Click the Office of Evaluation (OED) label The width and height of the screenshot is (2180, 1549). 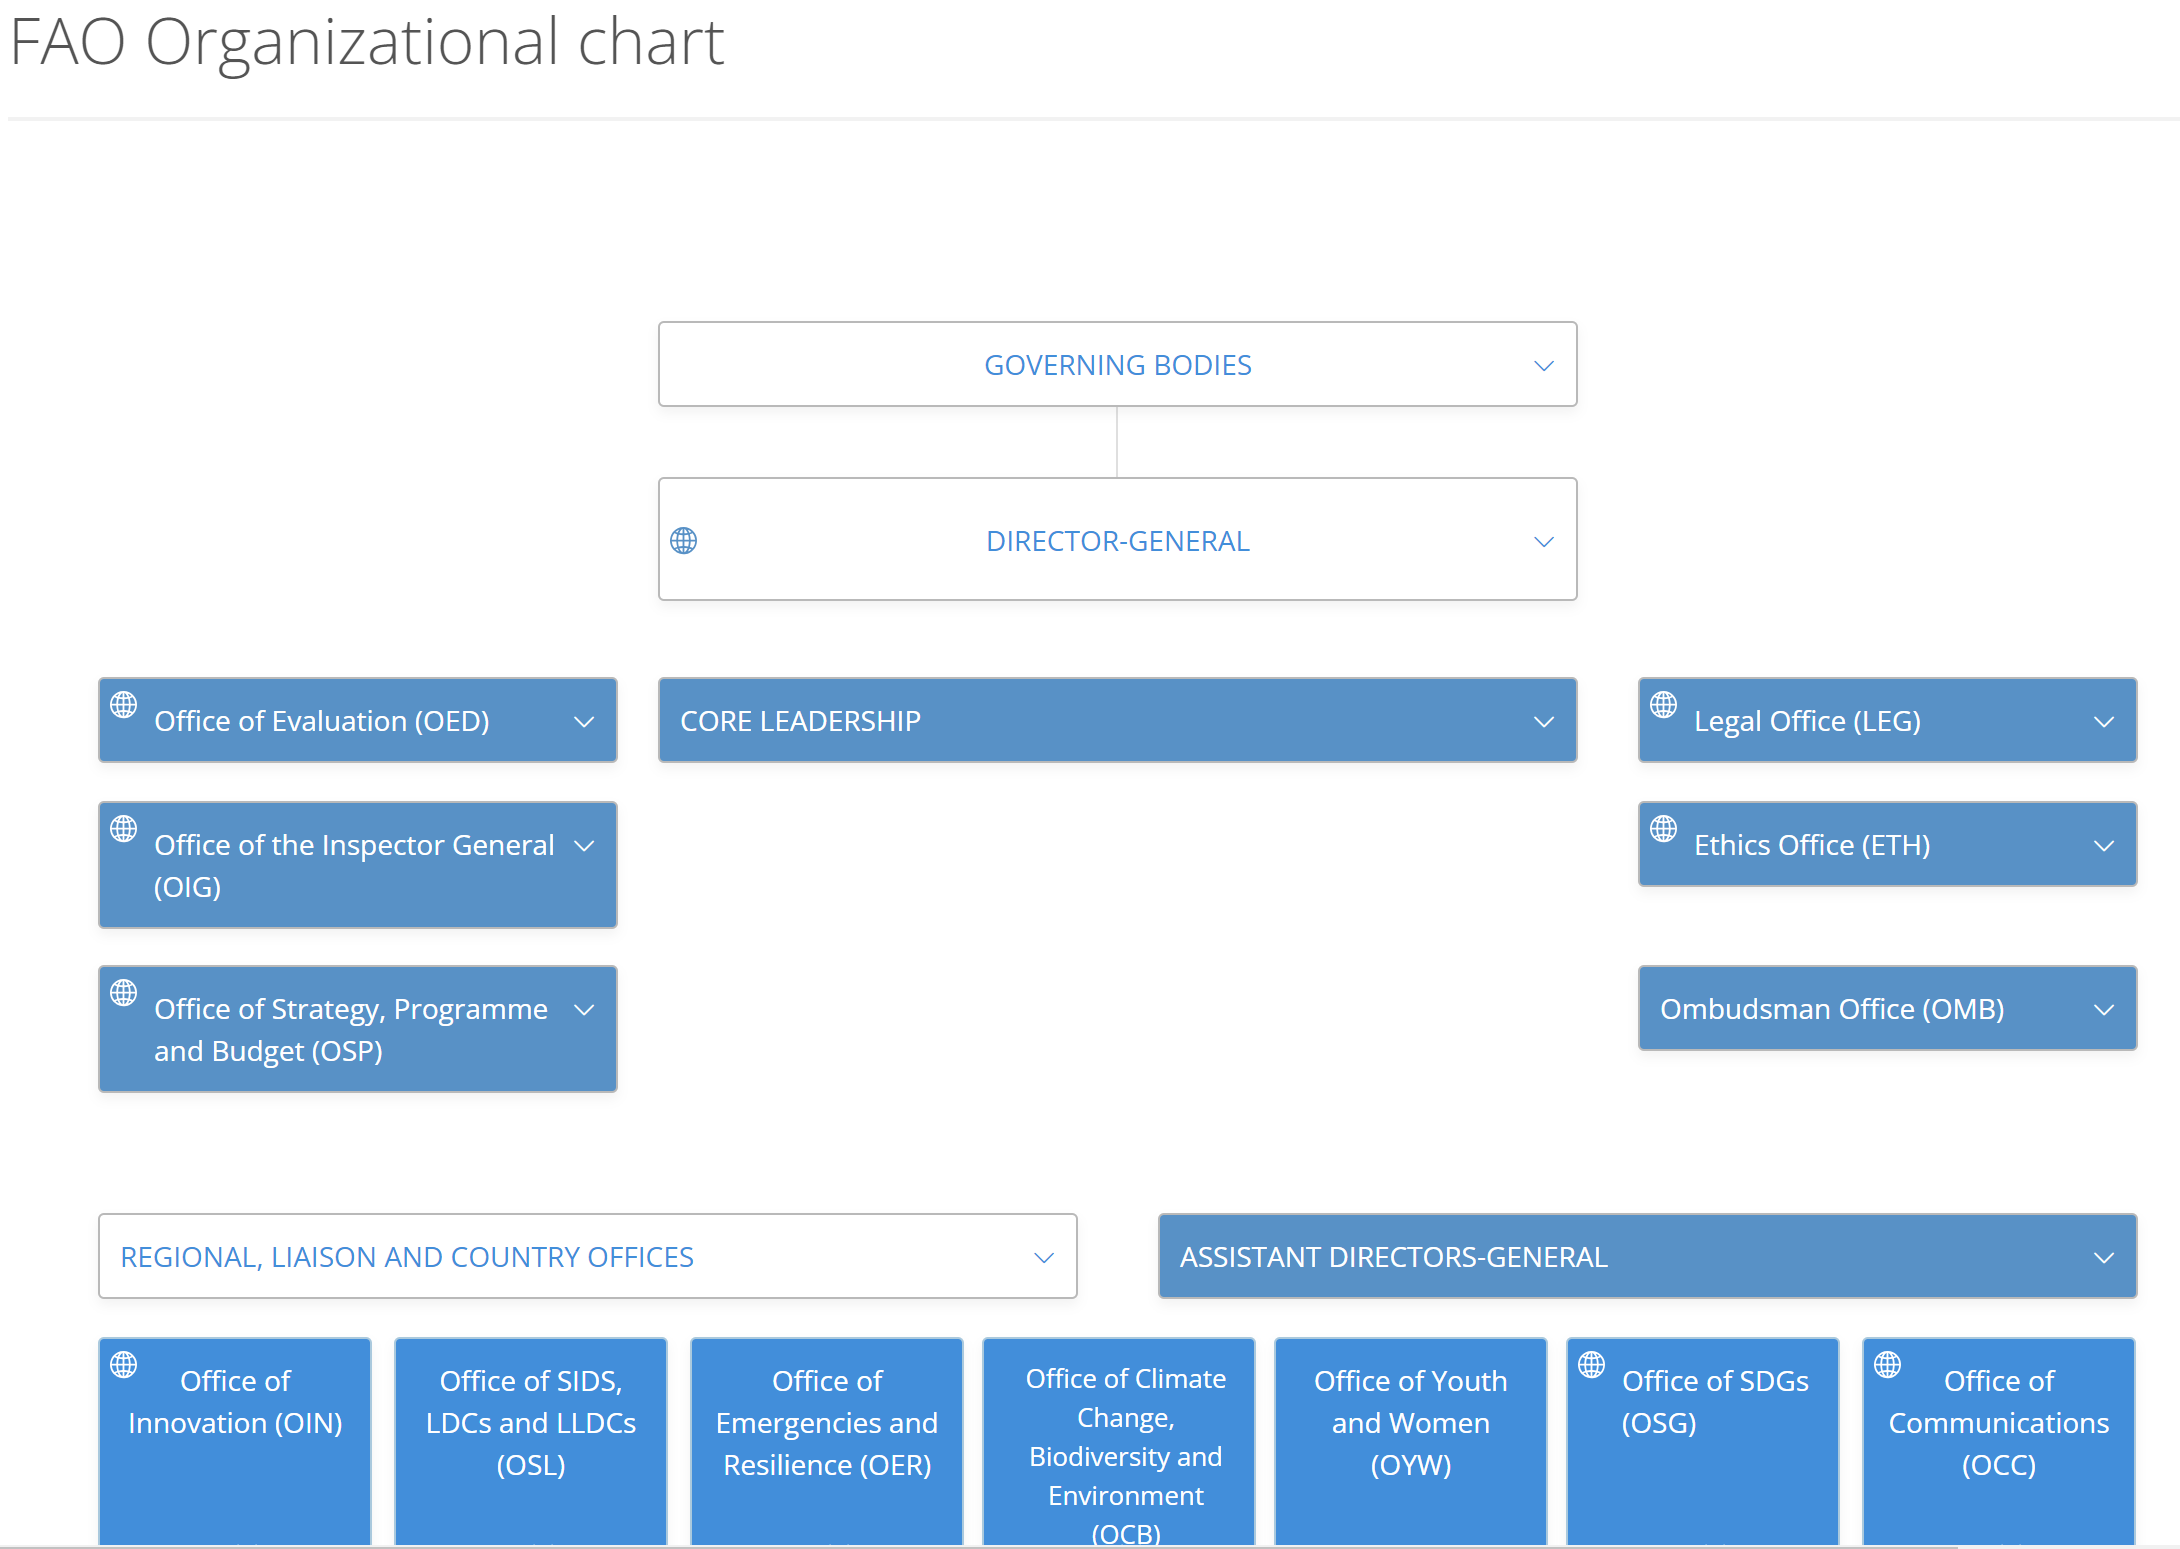point(322,721)
